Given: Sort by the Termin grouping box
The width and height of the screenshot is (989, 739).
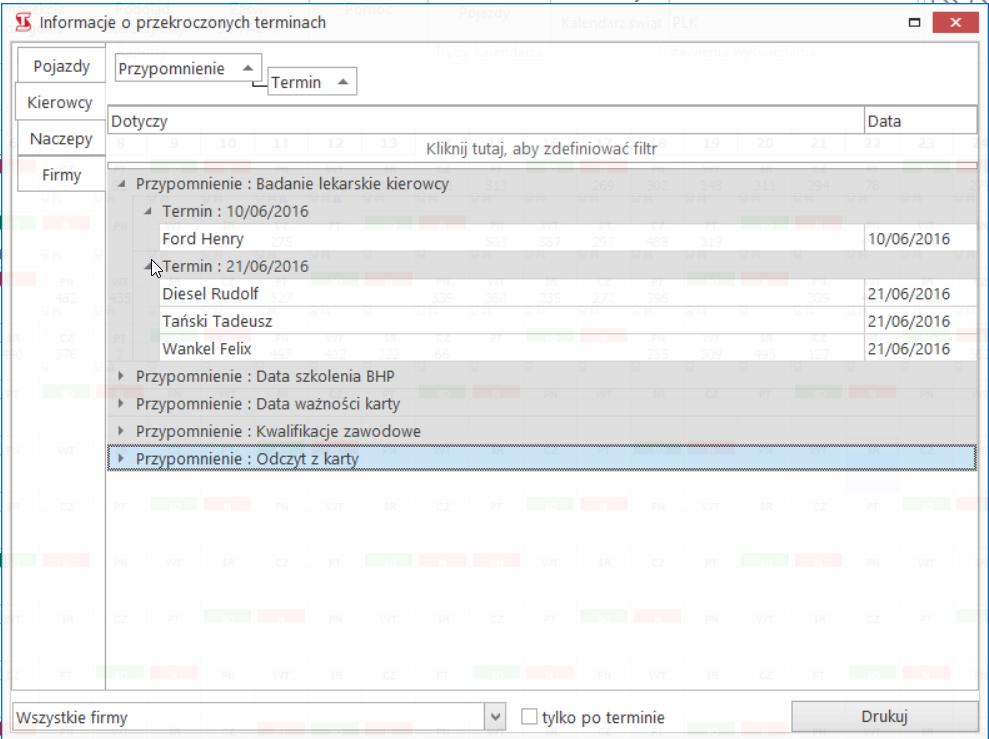Looking at the screenshot, I should tap(312, 82).
